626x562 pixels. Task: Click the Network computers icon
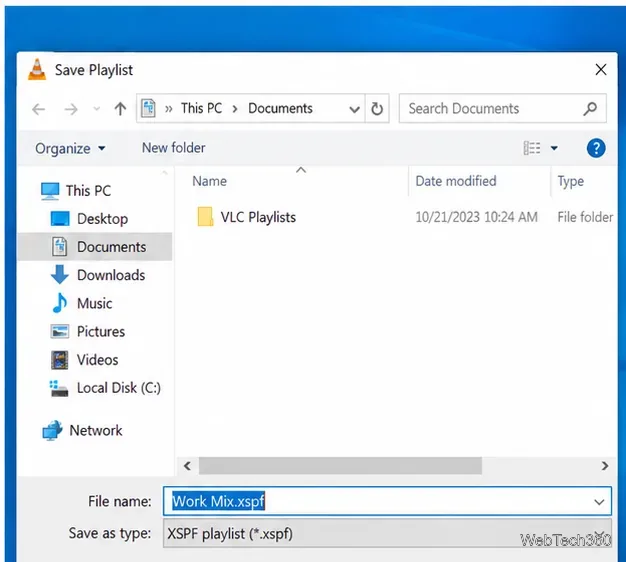click(52, 431)
